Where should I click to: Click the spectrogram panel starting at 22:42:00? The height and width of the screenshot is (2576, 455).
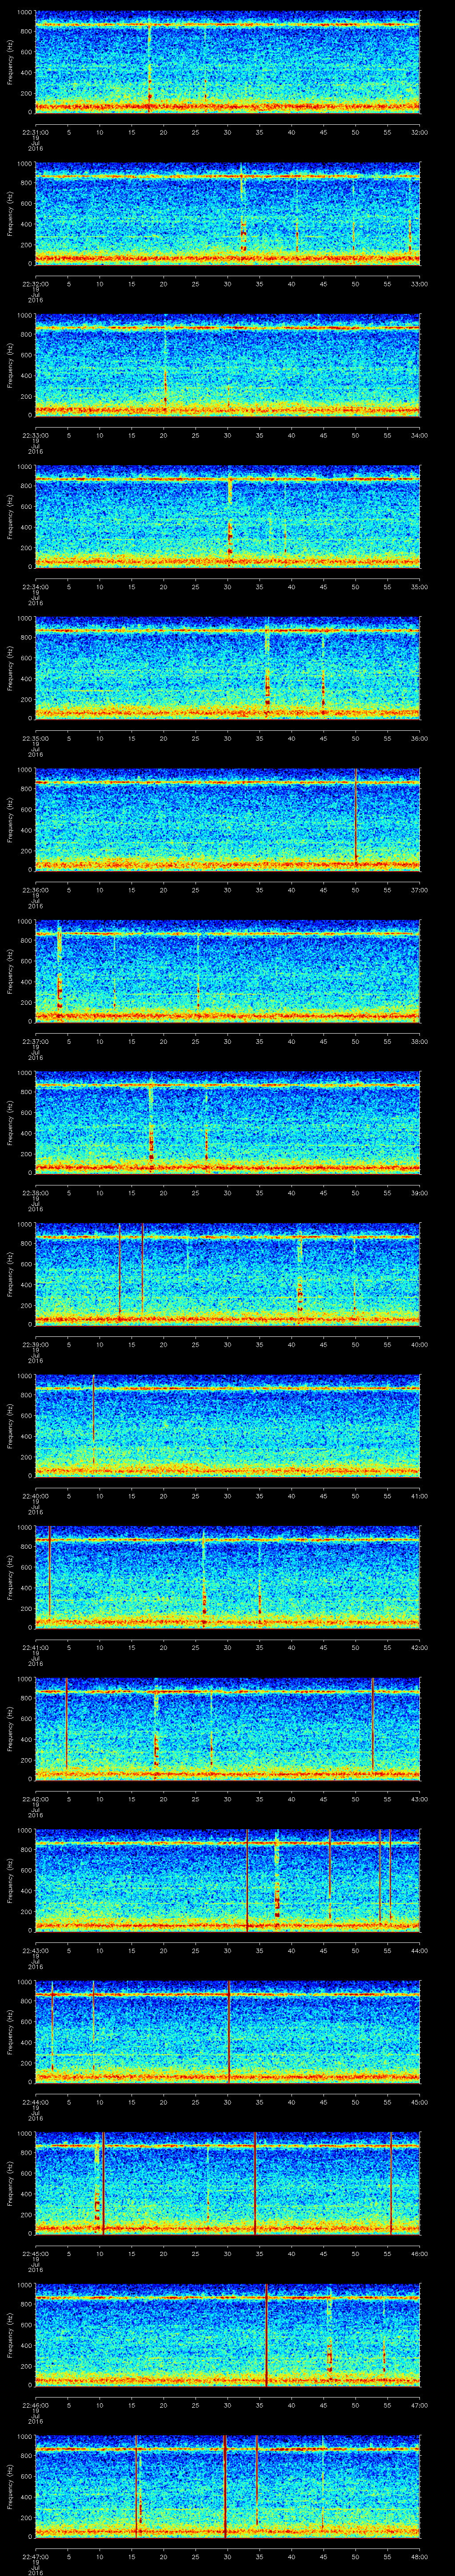tap(228, 1728)
